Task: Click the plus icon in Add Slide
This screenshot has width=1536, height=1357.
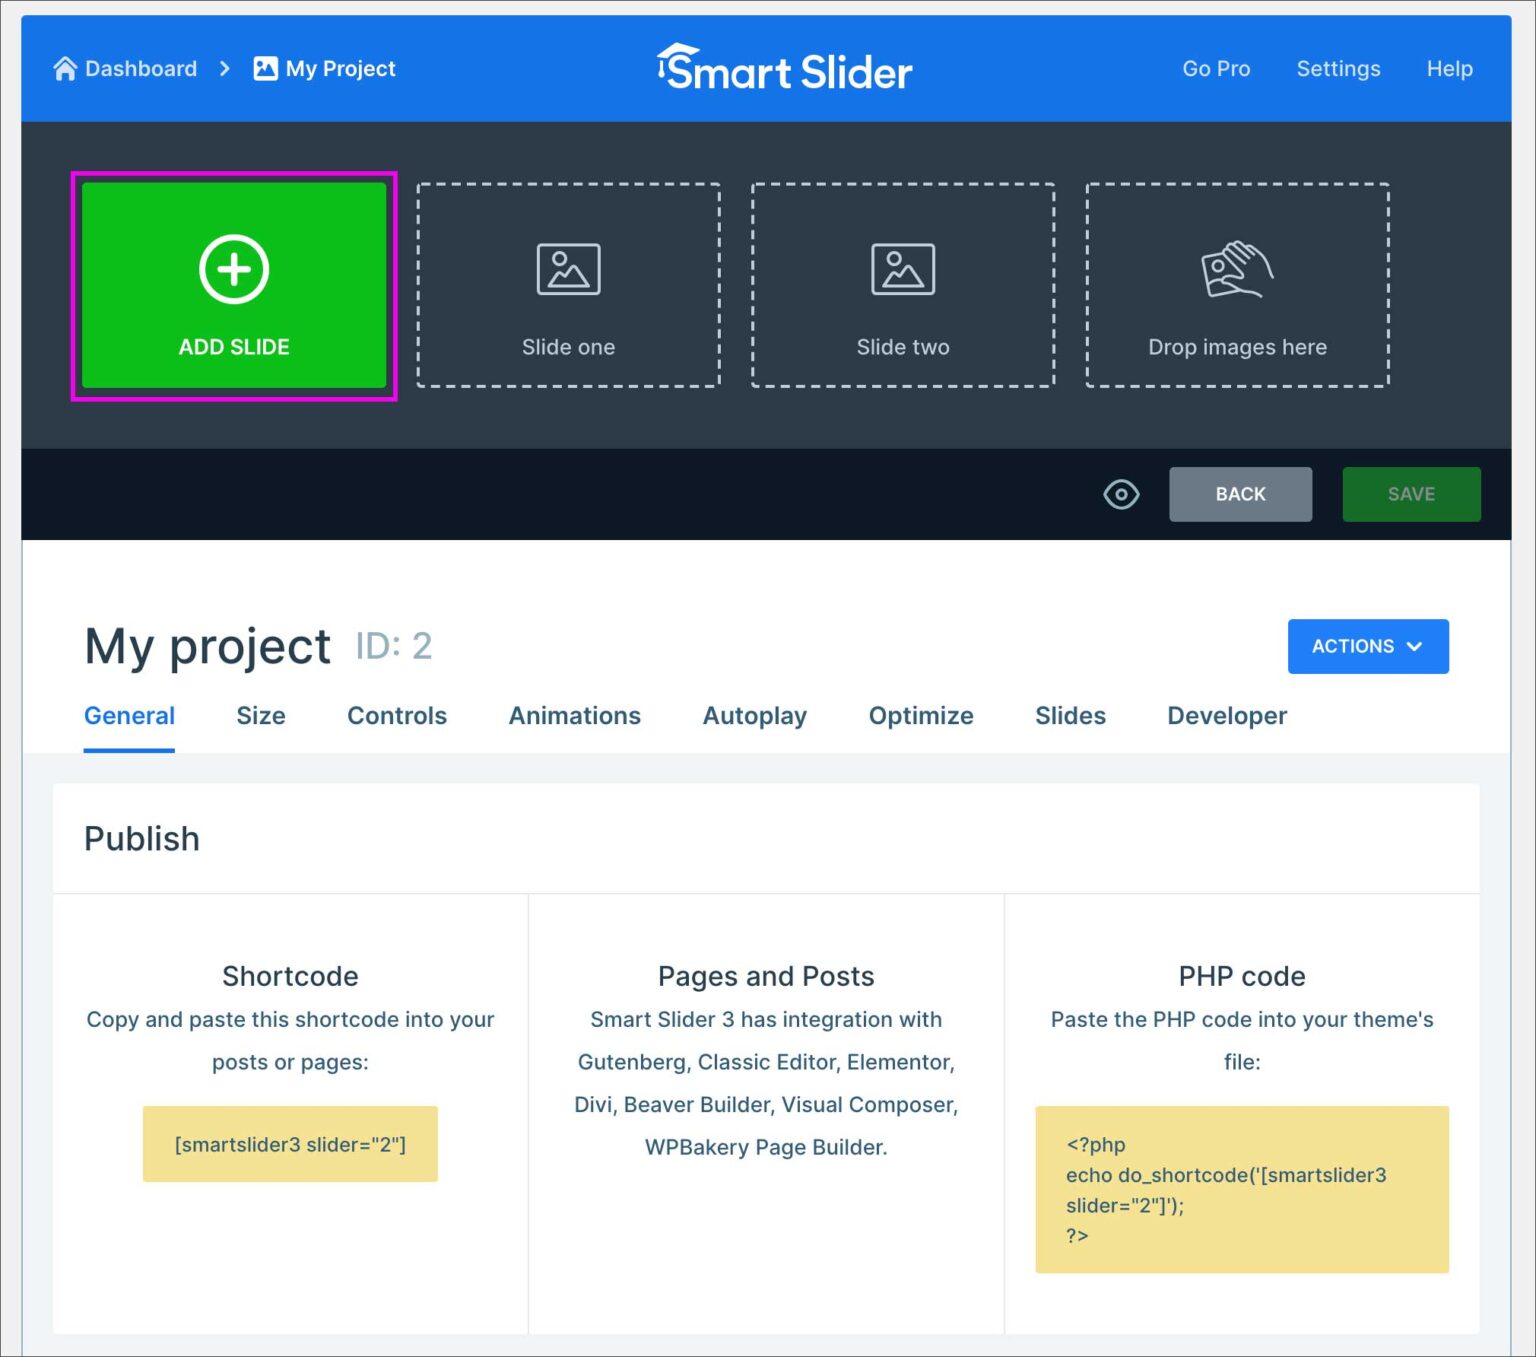Action: point(234,269)
